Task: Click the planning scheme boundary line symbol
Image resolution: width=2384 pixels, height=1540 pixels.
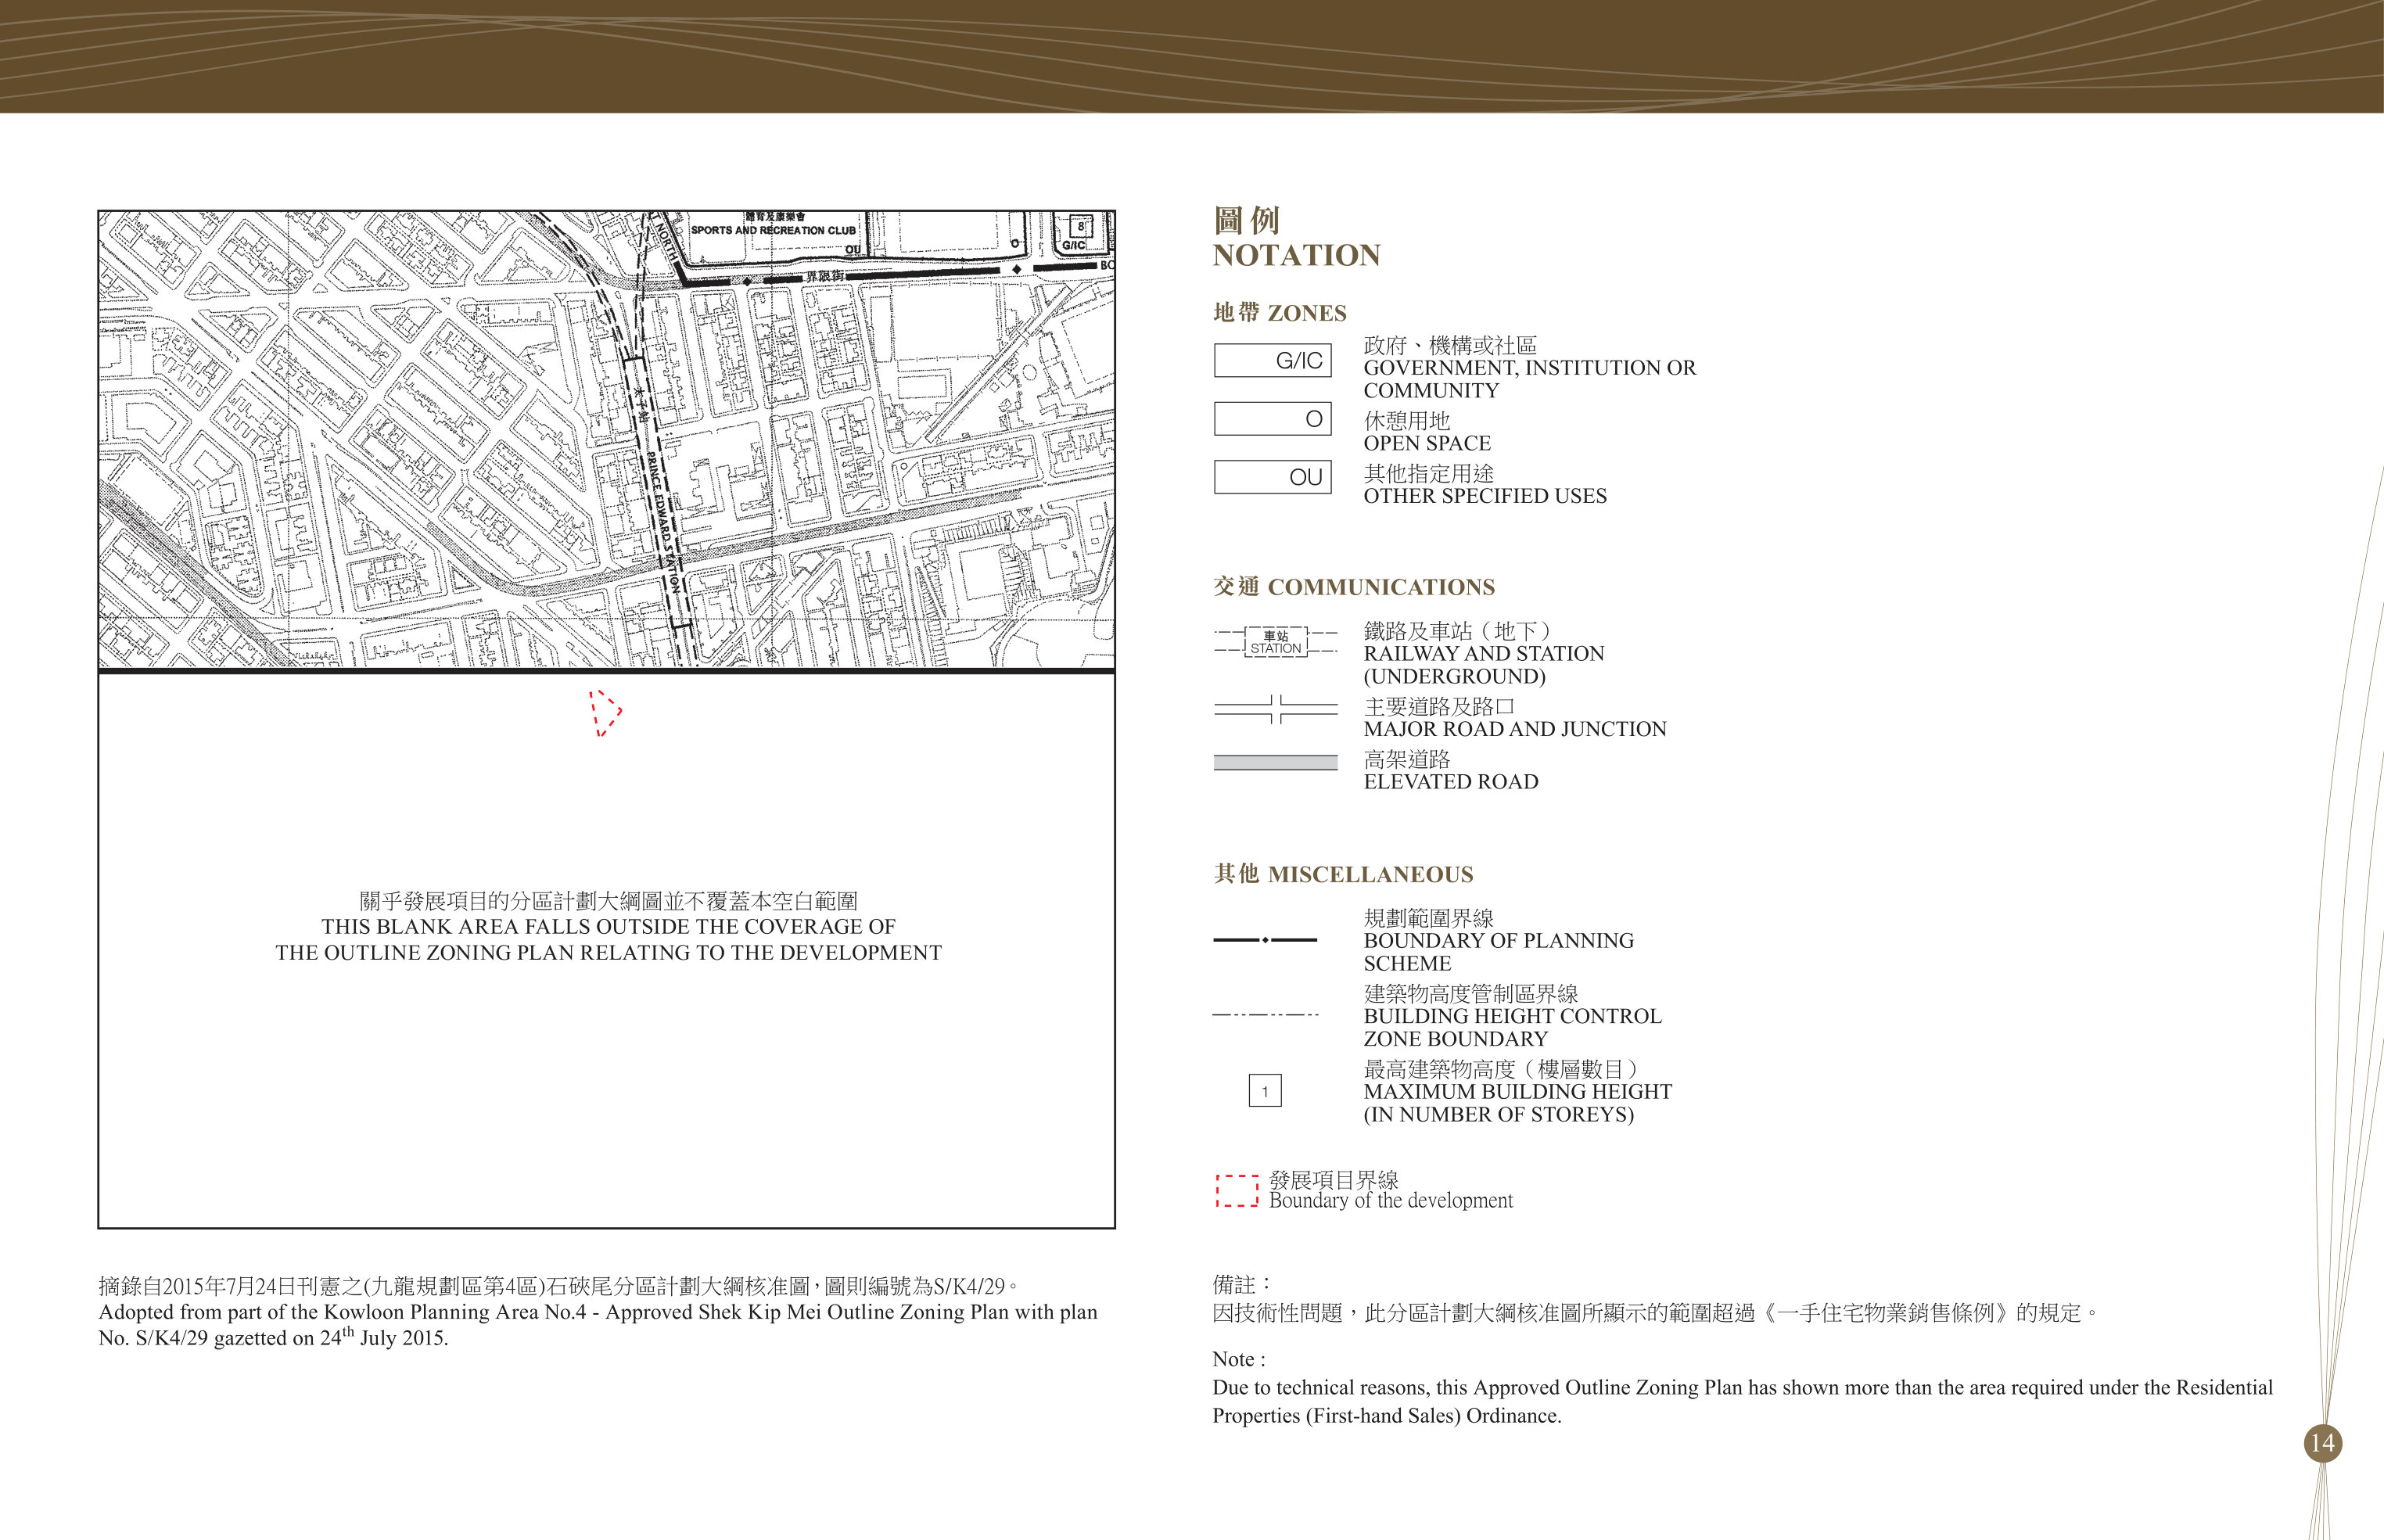Action: click(1265, 940)
